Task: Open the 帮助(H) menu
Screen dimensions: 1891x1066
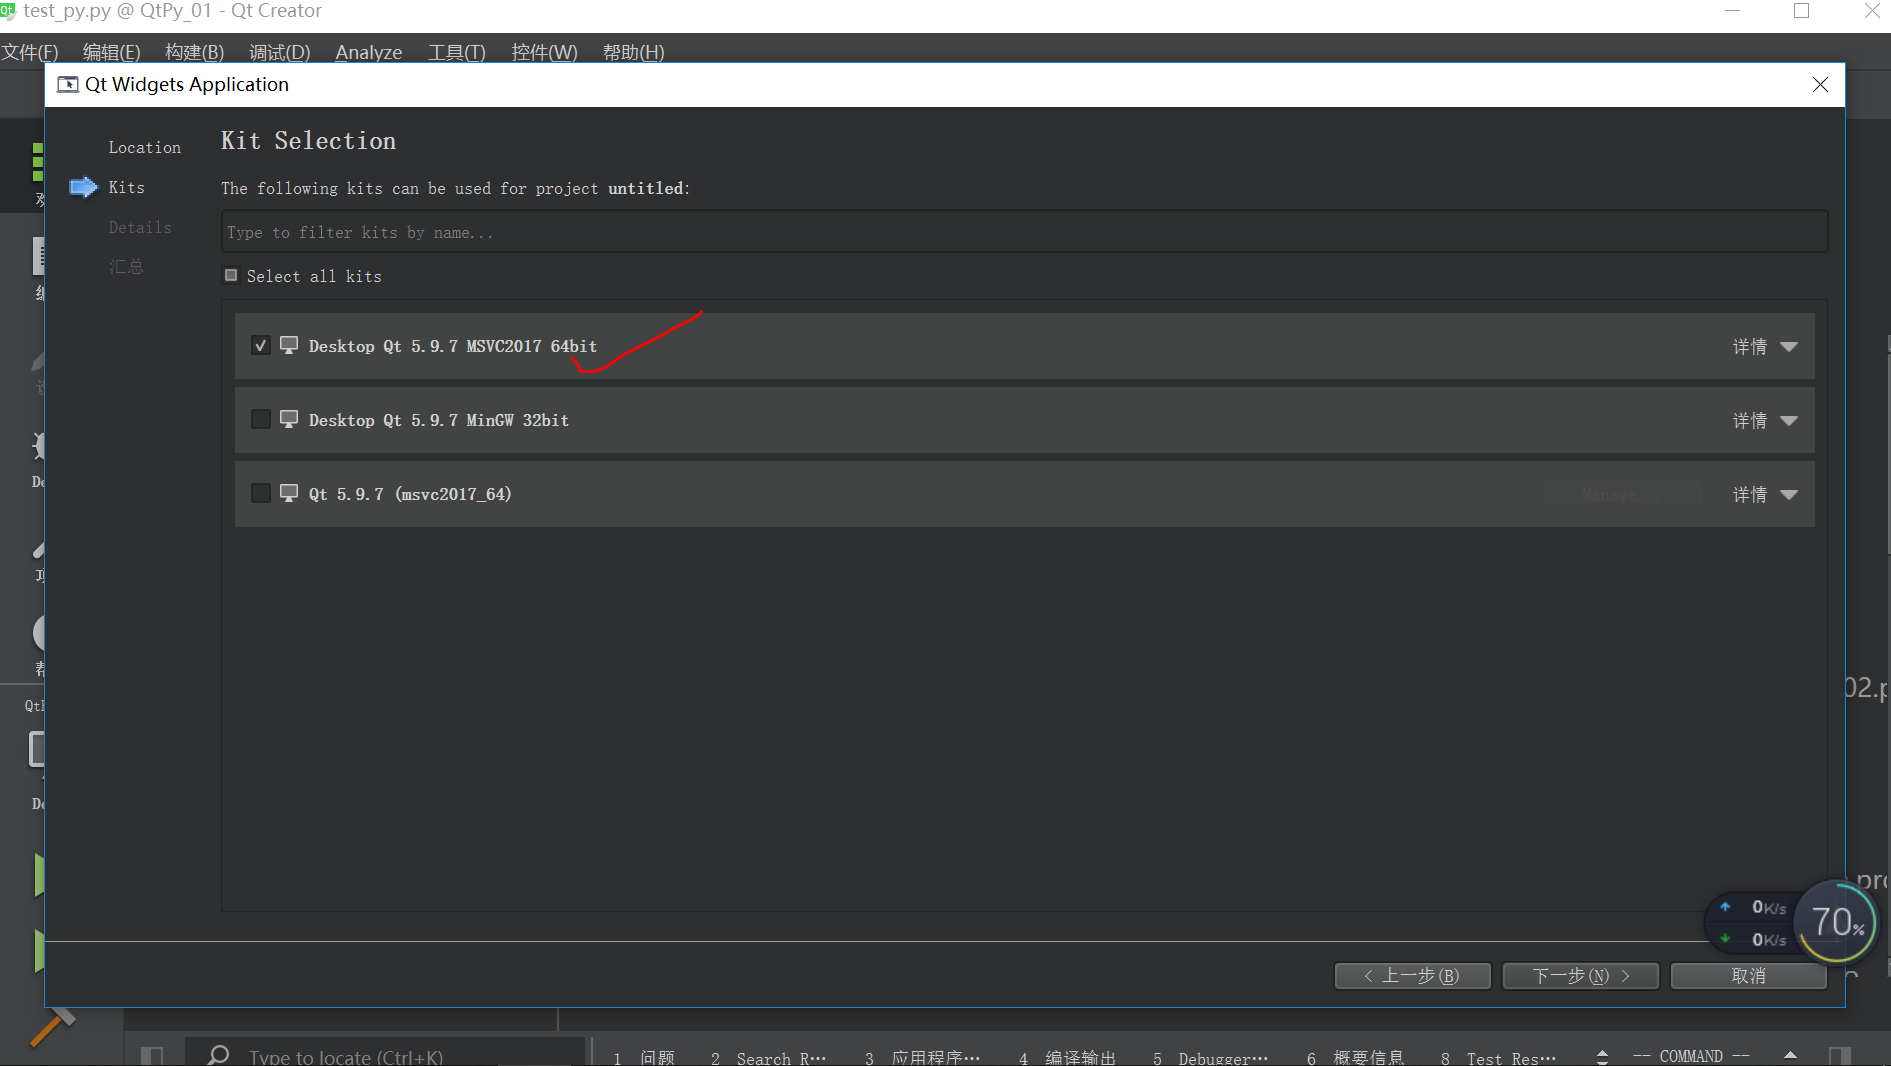Action: click(633, 52)
